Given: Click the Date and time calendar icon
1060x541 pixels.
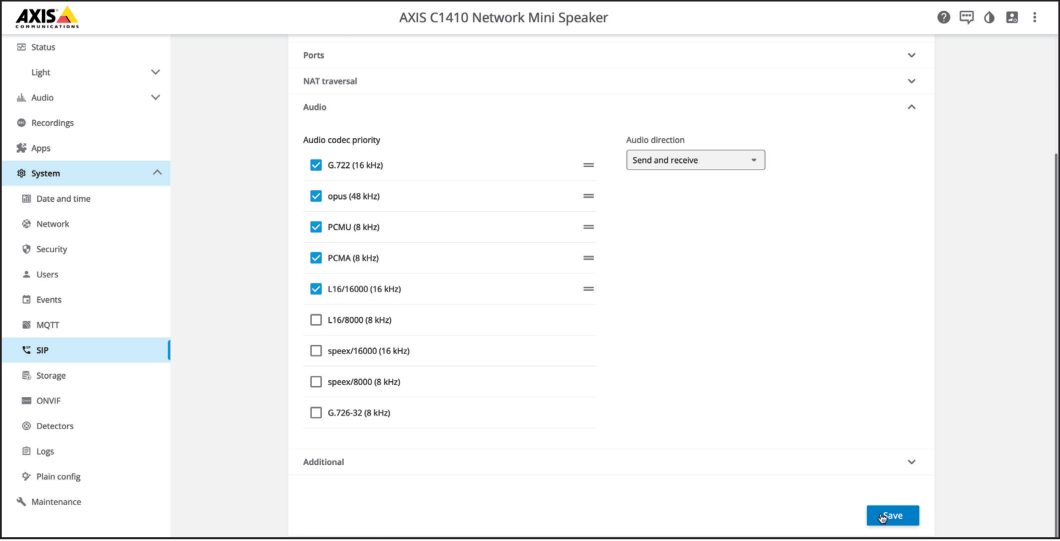Looking at the screenshot, I should click(x=26, y=199).
